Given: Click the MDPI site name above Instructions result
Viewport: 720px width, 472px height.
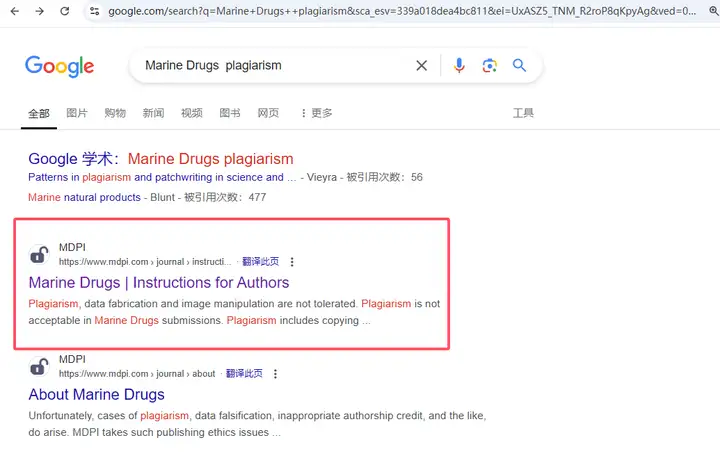Looking at the screenshot, I should coord(72,247).
